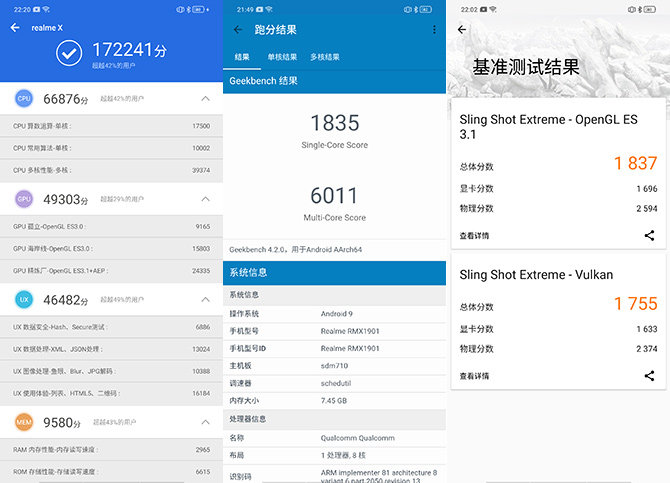670x483 pixels.
Task: Select GPU OpenGL ES3.0 row scoring 9165
Action: (x=111, y=227)
